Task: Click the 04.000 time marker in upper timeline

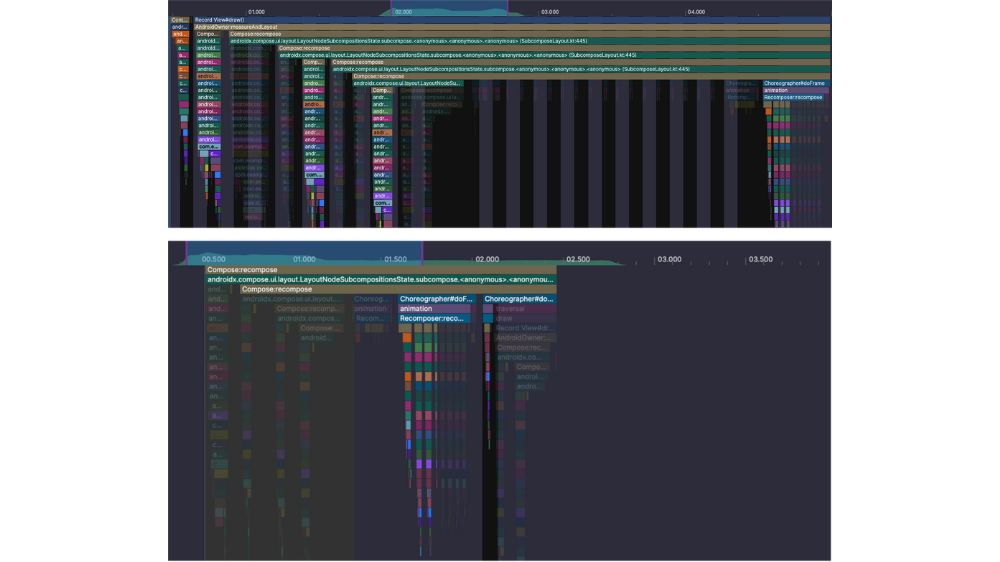Action: pos(696,11)
